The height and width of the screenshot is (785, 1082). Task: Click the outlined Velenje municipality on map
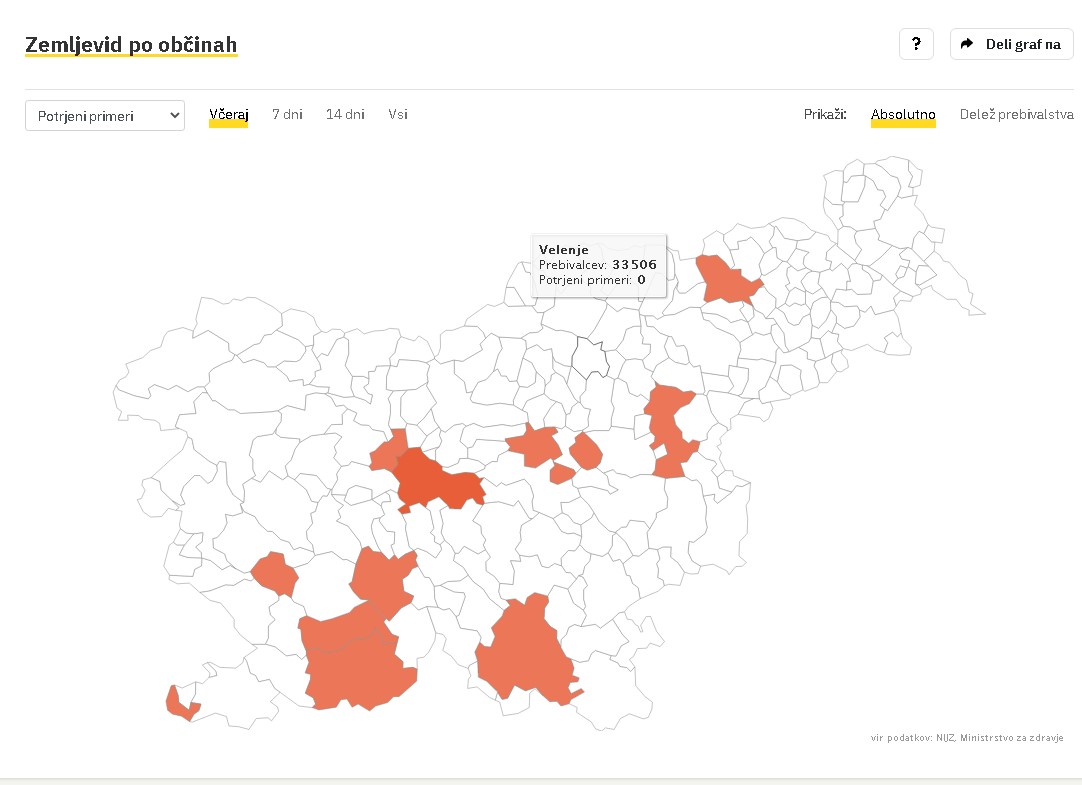coord(590,358)
